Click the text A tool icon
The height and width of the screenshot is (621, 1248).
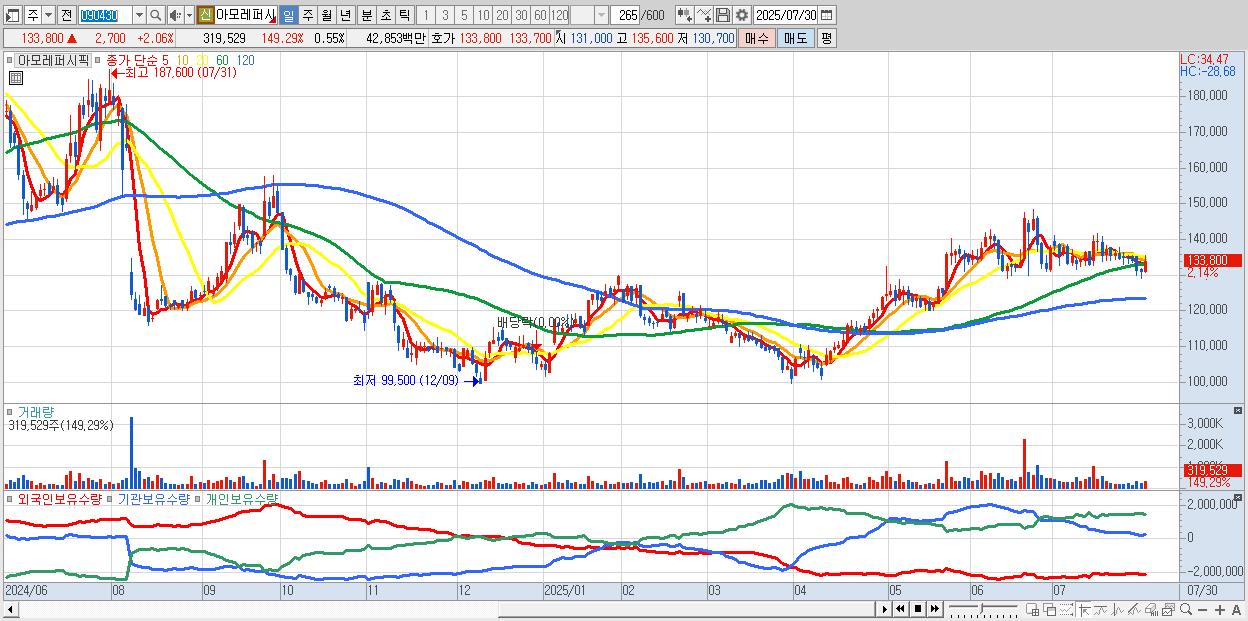coord(1236,610)
